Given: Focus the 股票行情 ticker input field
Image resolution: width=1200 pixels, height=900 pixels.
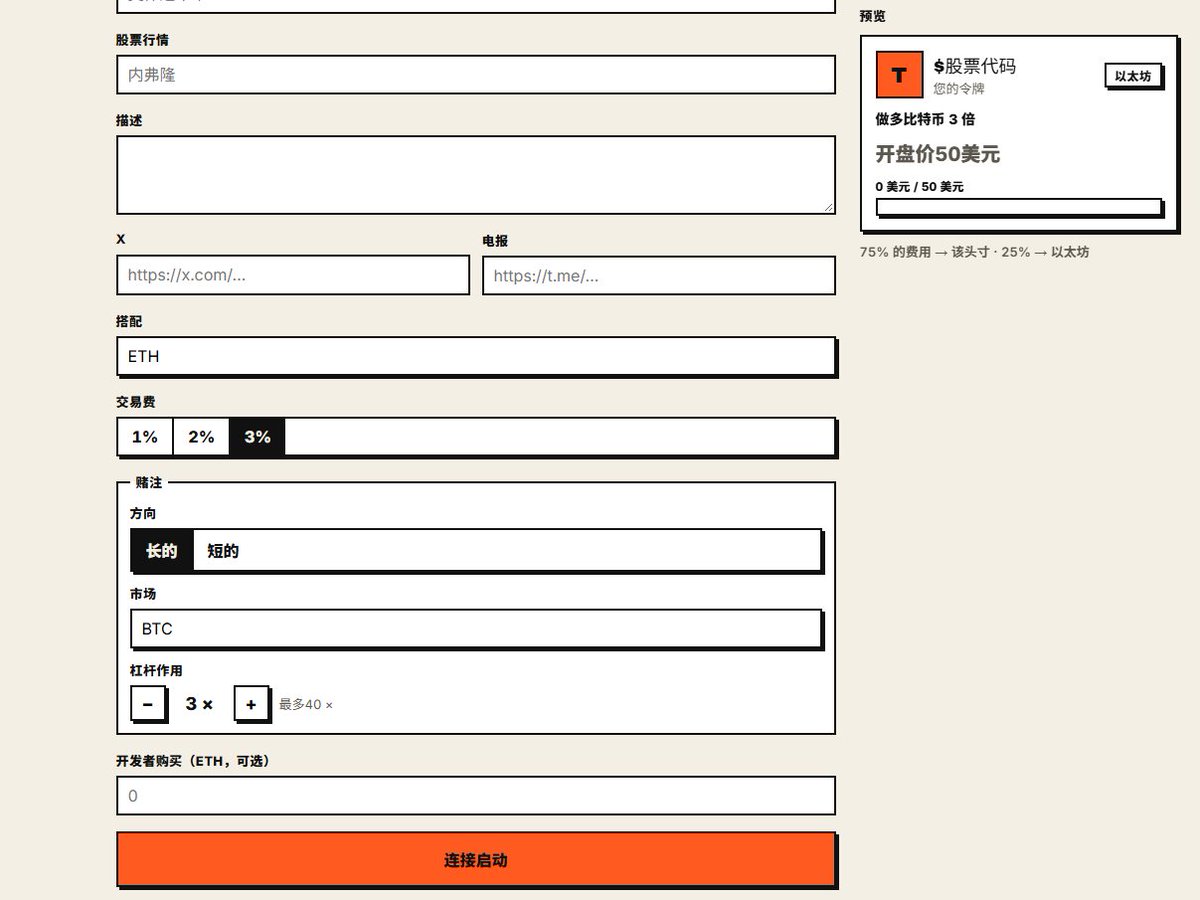Looking at the screenshot, I should tap(476, 75).
